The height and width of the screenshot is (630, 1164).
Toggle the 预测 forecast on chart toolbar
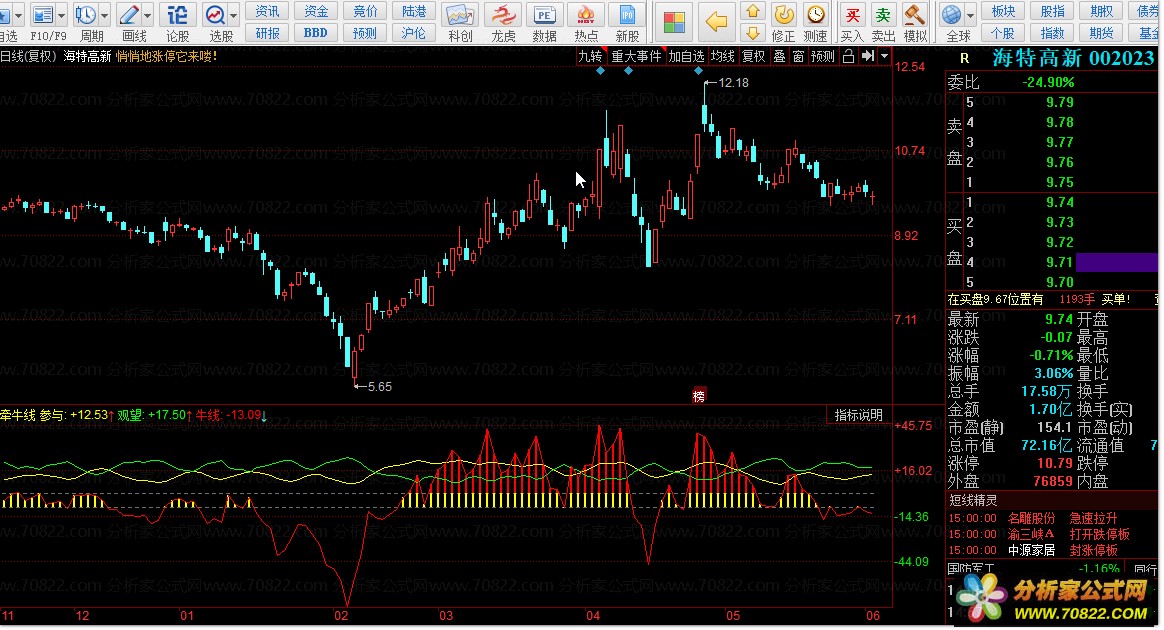coord(823,56)
